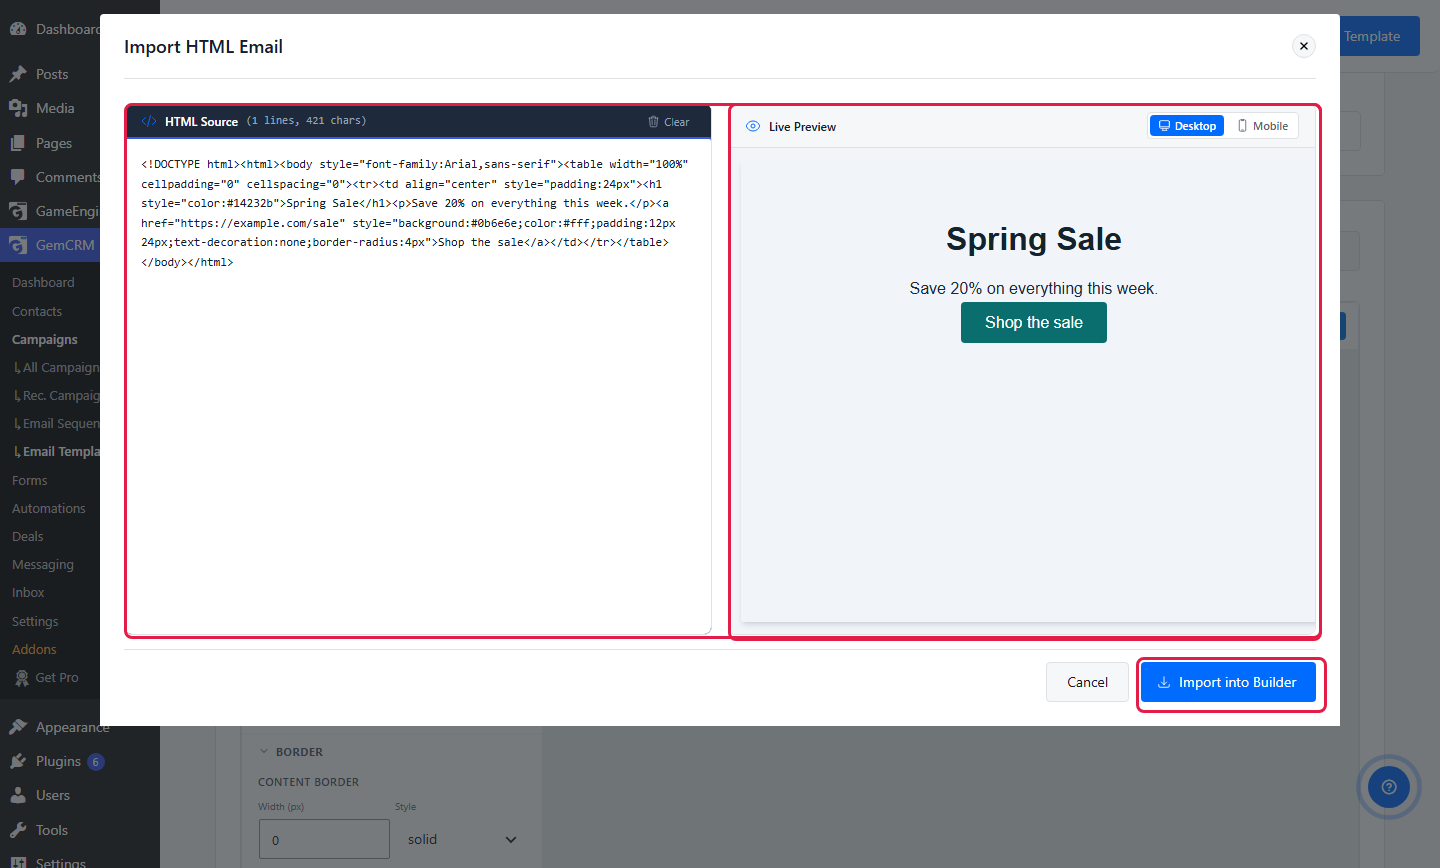Switch live preview to Mobile view
This screenshot has height=868, width=1440.
[1263, 126]
